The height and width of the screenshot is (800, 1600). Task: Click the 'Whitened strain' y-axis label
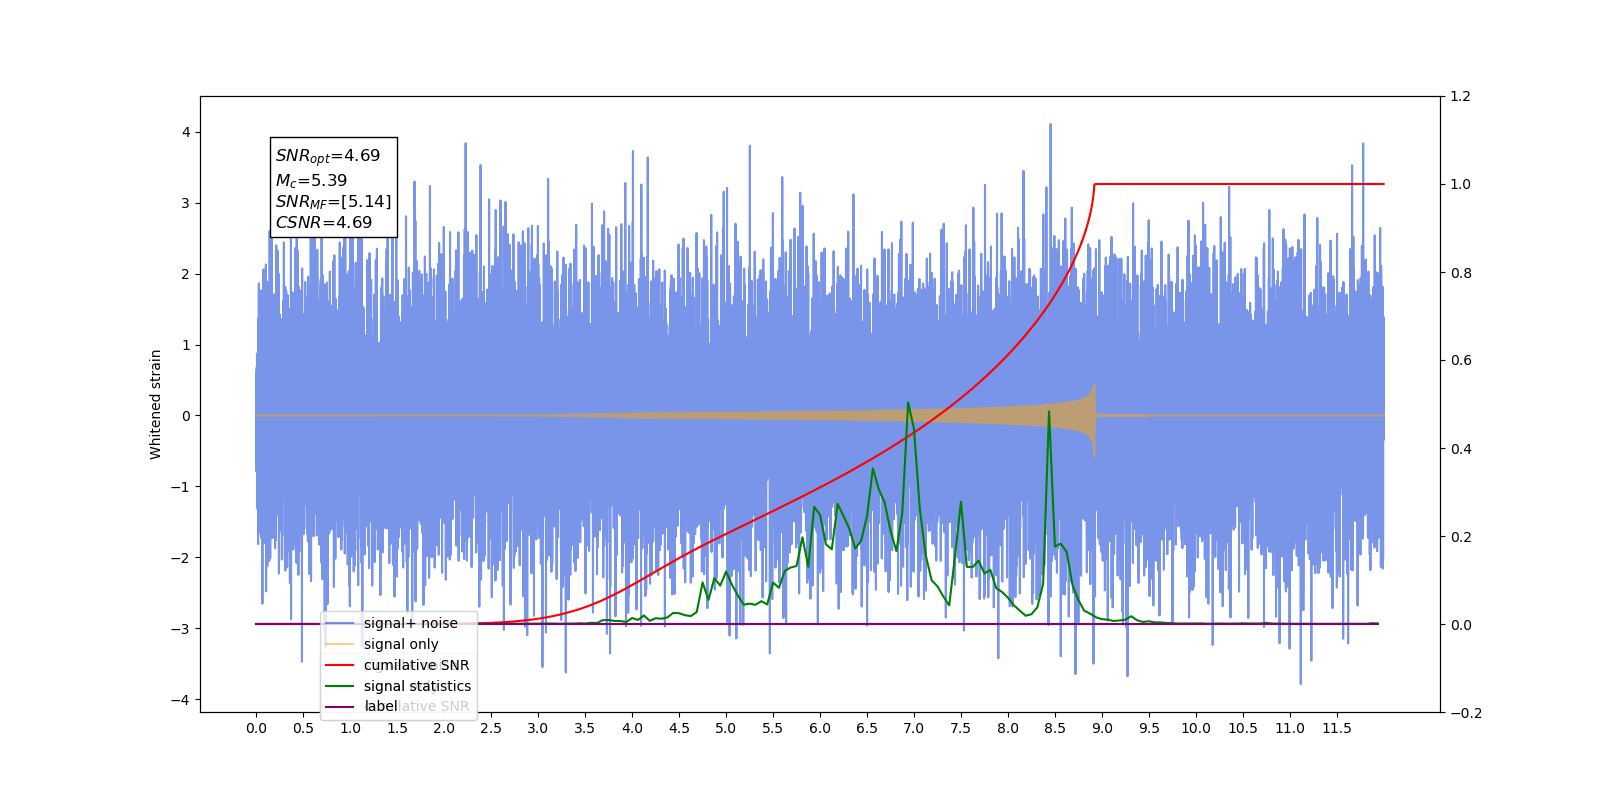click(x=156, y=404)
